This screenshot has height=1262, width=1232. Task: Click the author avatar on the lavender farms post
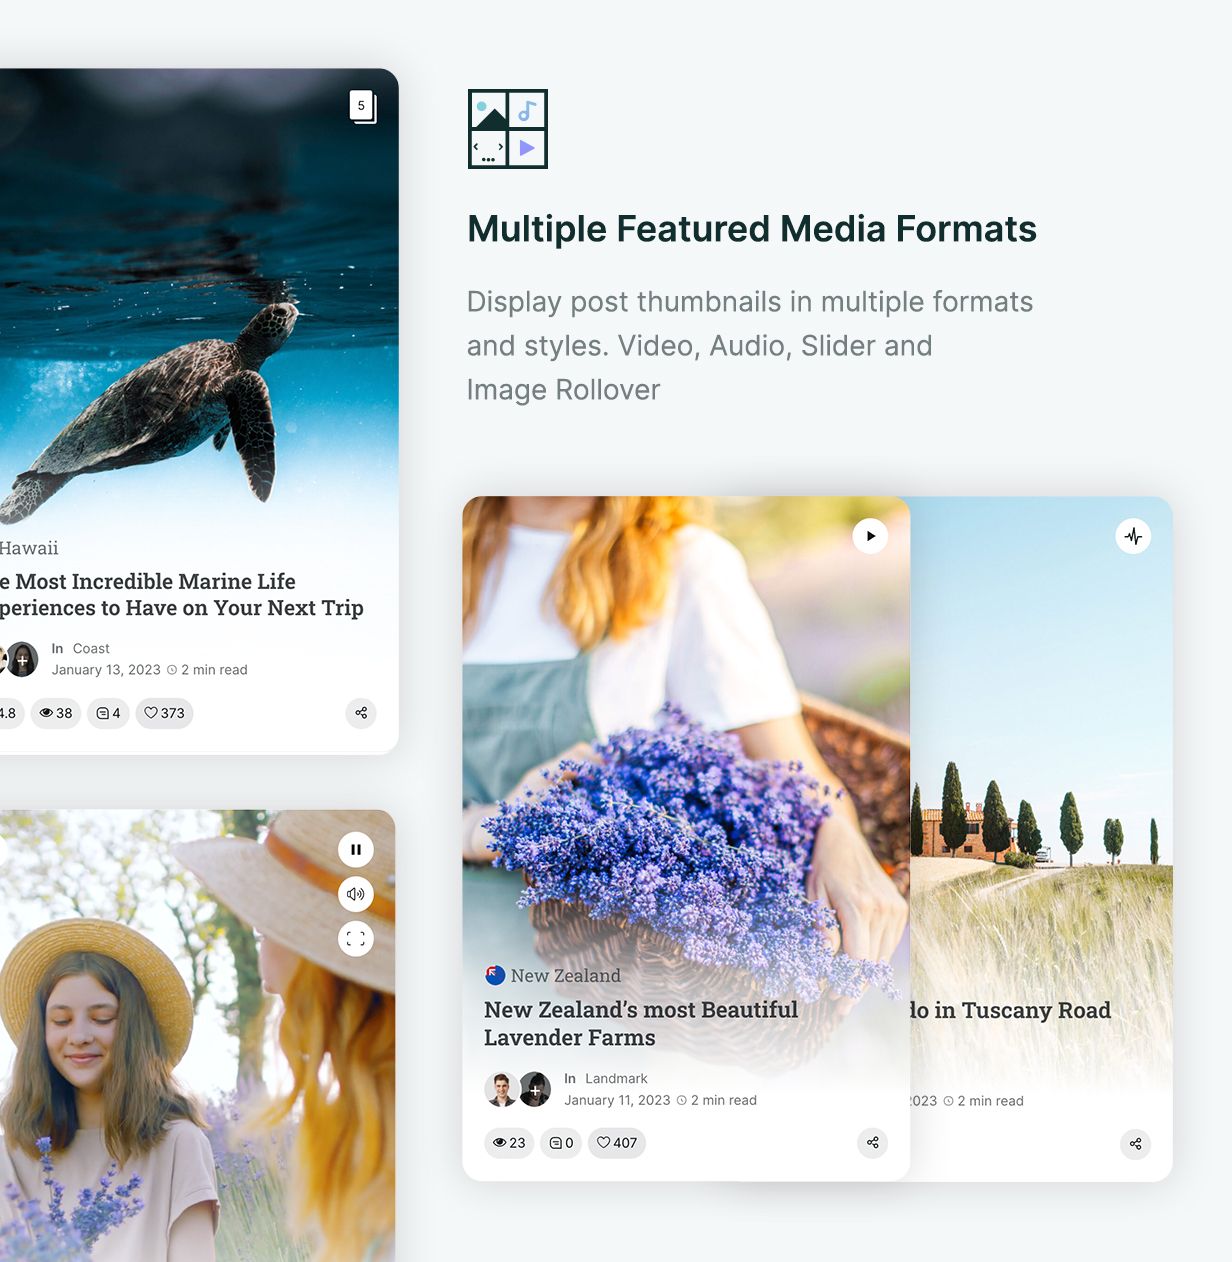[x=501, y=1089]
